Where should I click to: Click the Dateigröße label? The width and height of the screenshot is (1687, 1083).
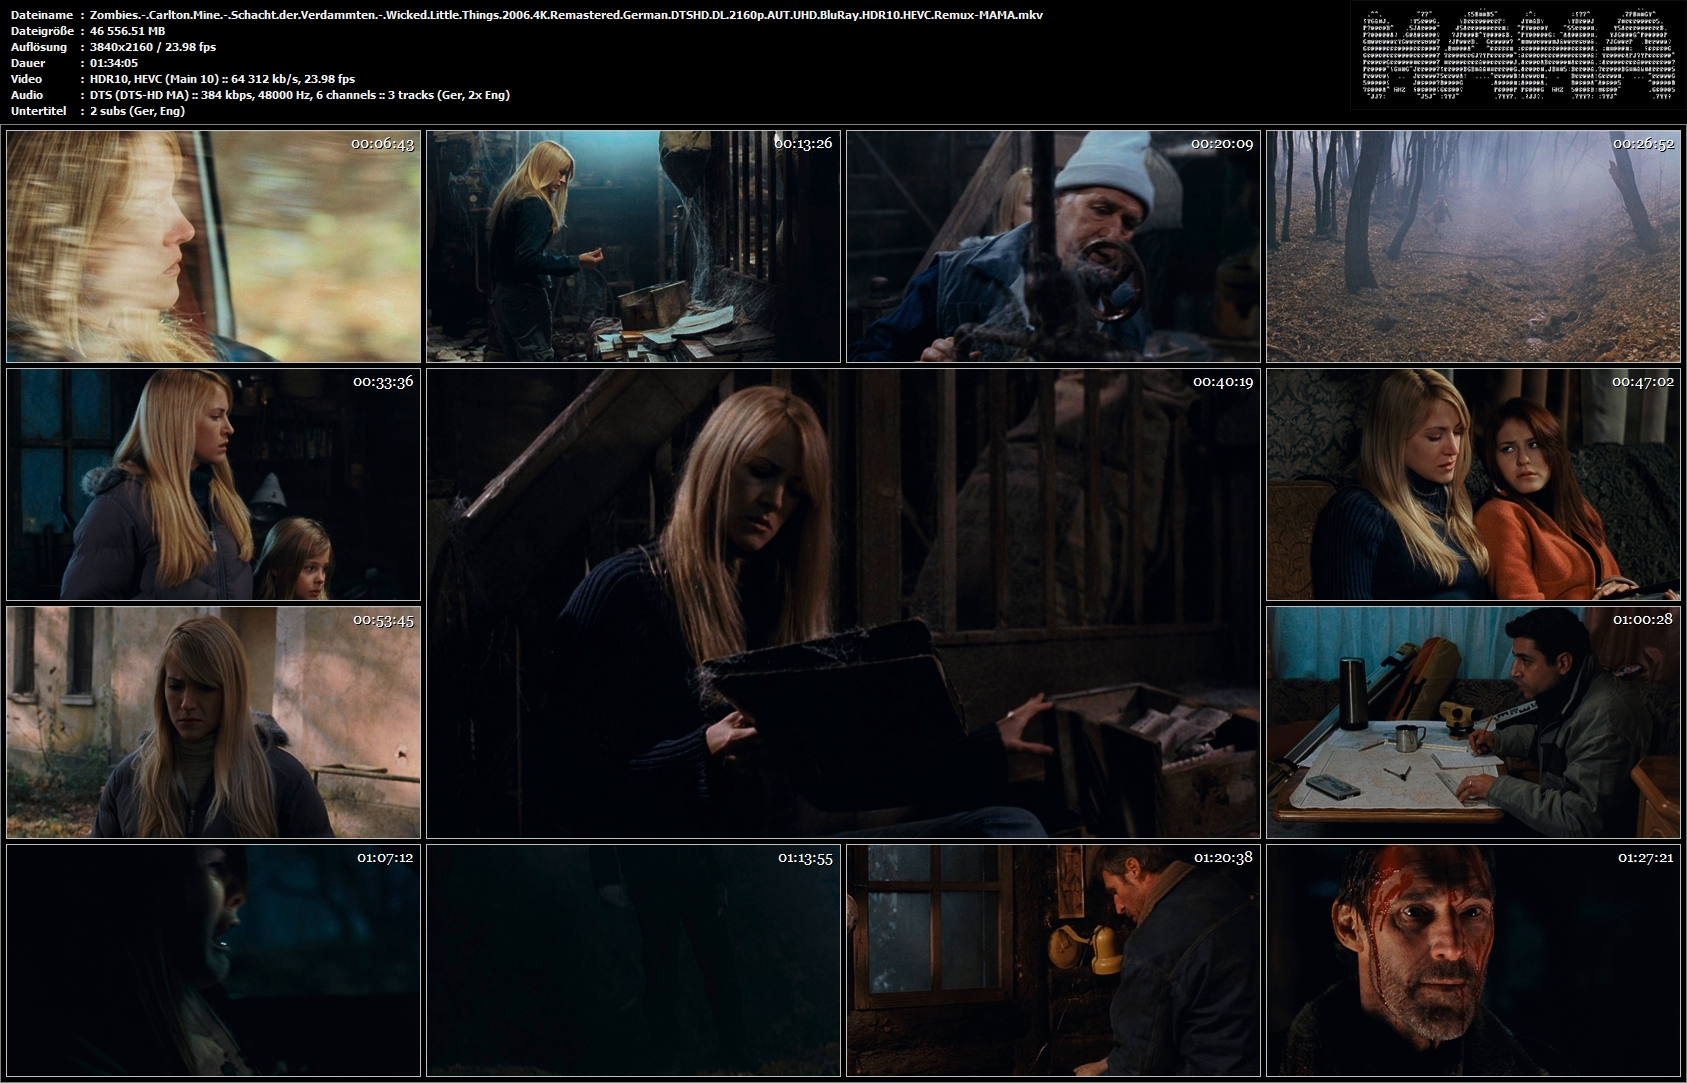click(x=42, y=31)
